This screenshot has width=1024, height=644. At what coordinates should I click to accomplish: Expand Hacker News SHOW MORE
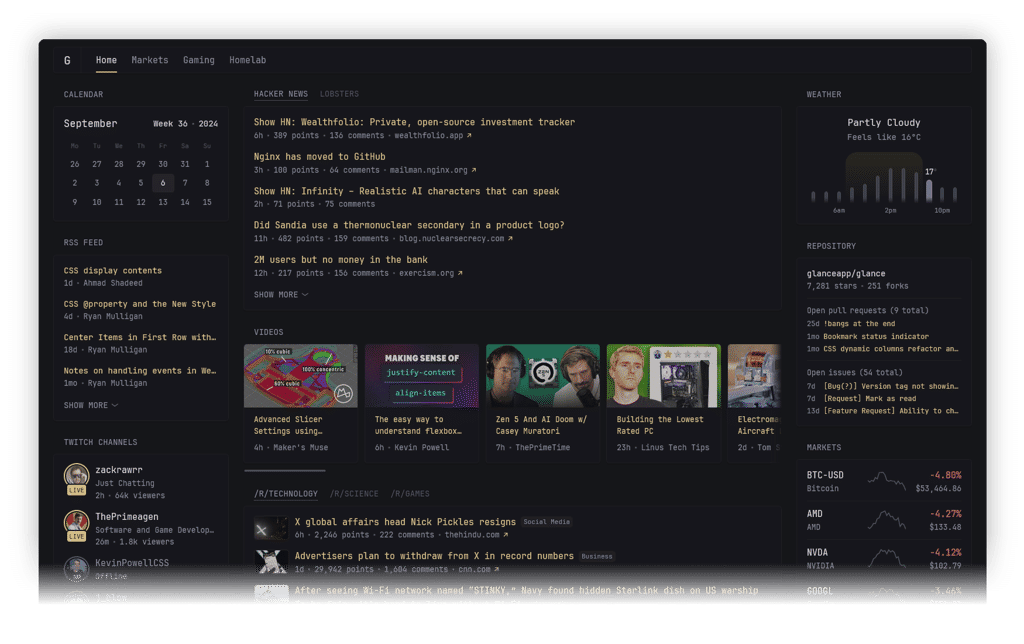click(x=281, y=295)
